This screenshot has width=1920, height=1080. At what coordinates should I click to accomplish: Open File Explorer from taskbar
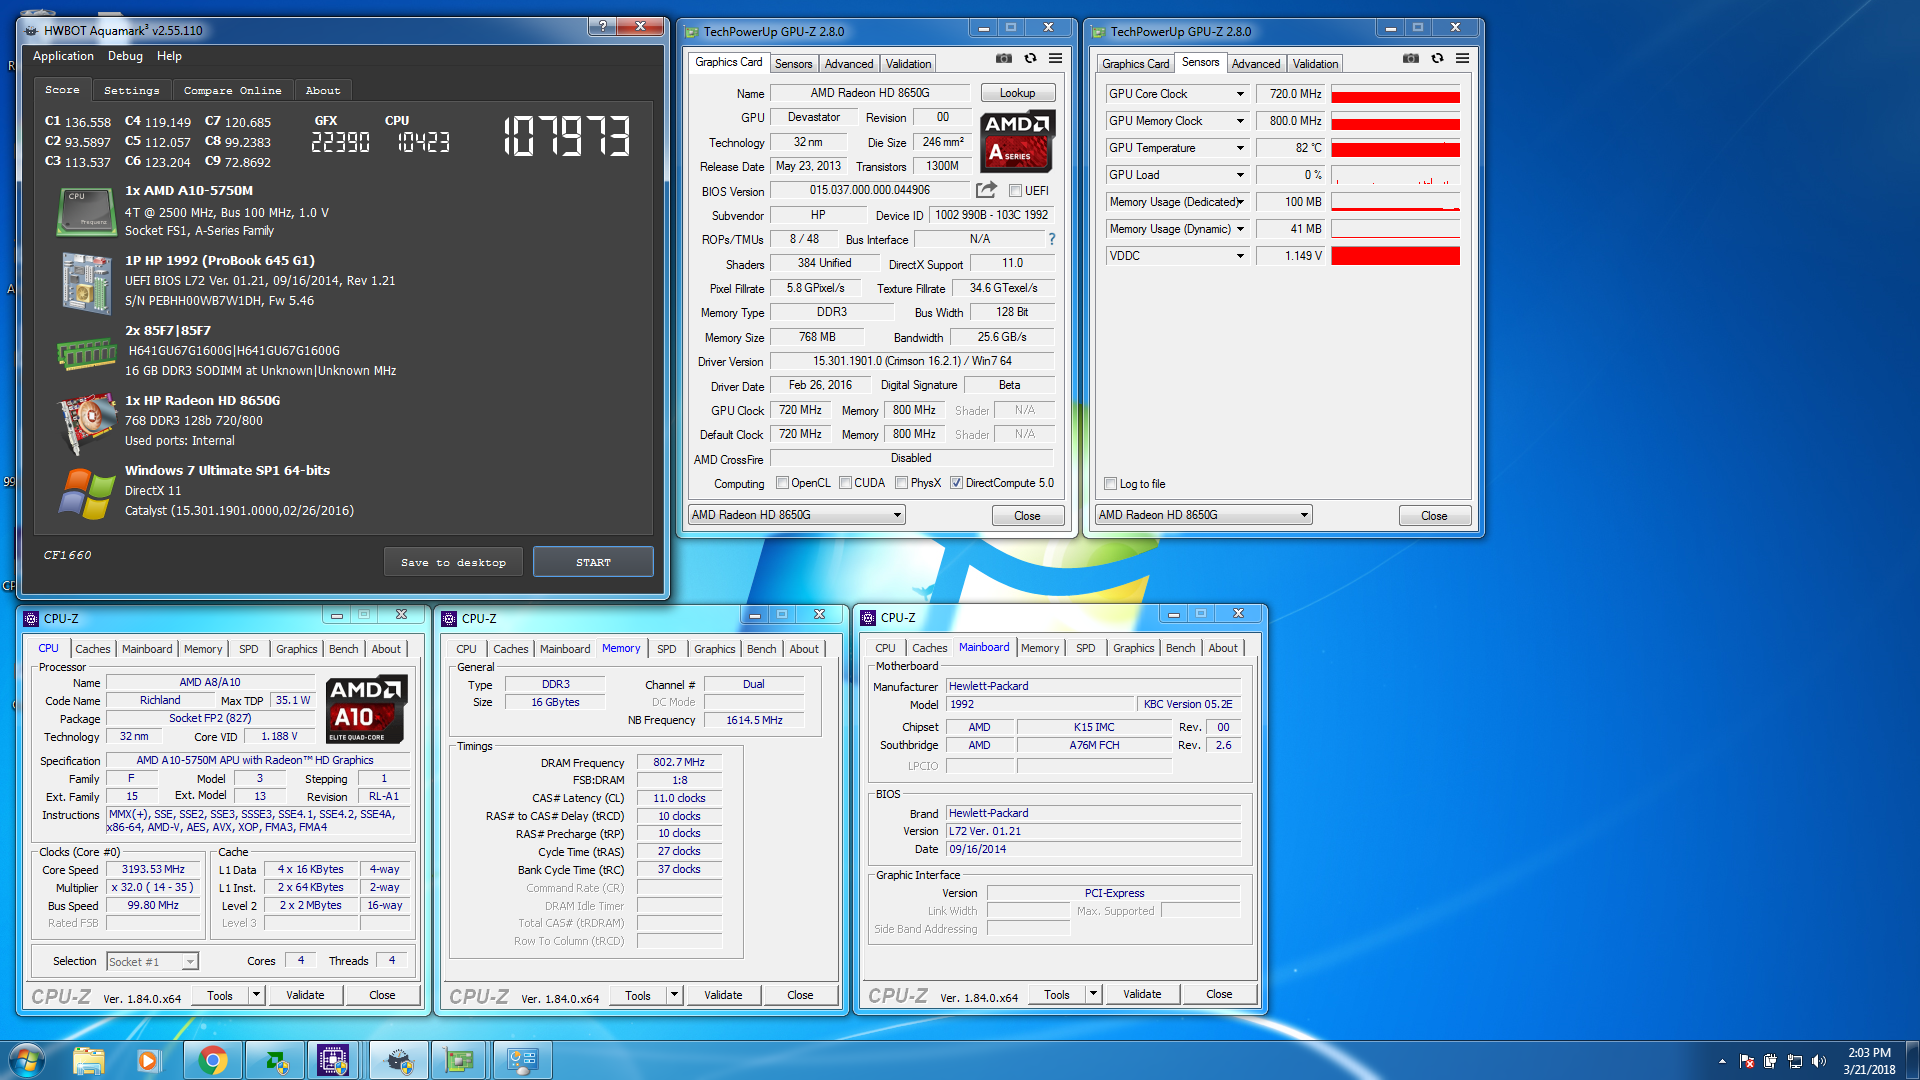[89, 1060]
